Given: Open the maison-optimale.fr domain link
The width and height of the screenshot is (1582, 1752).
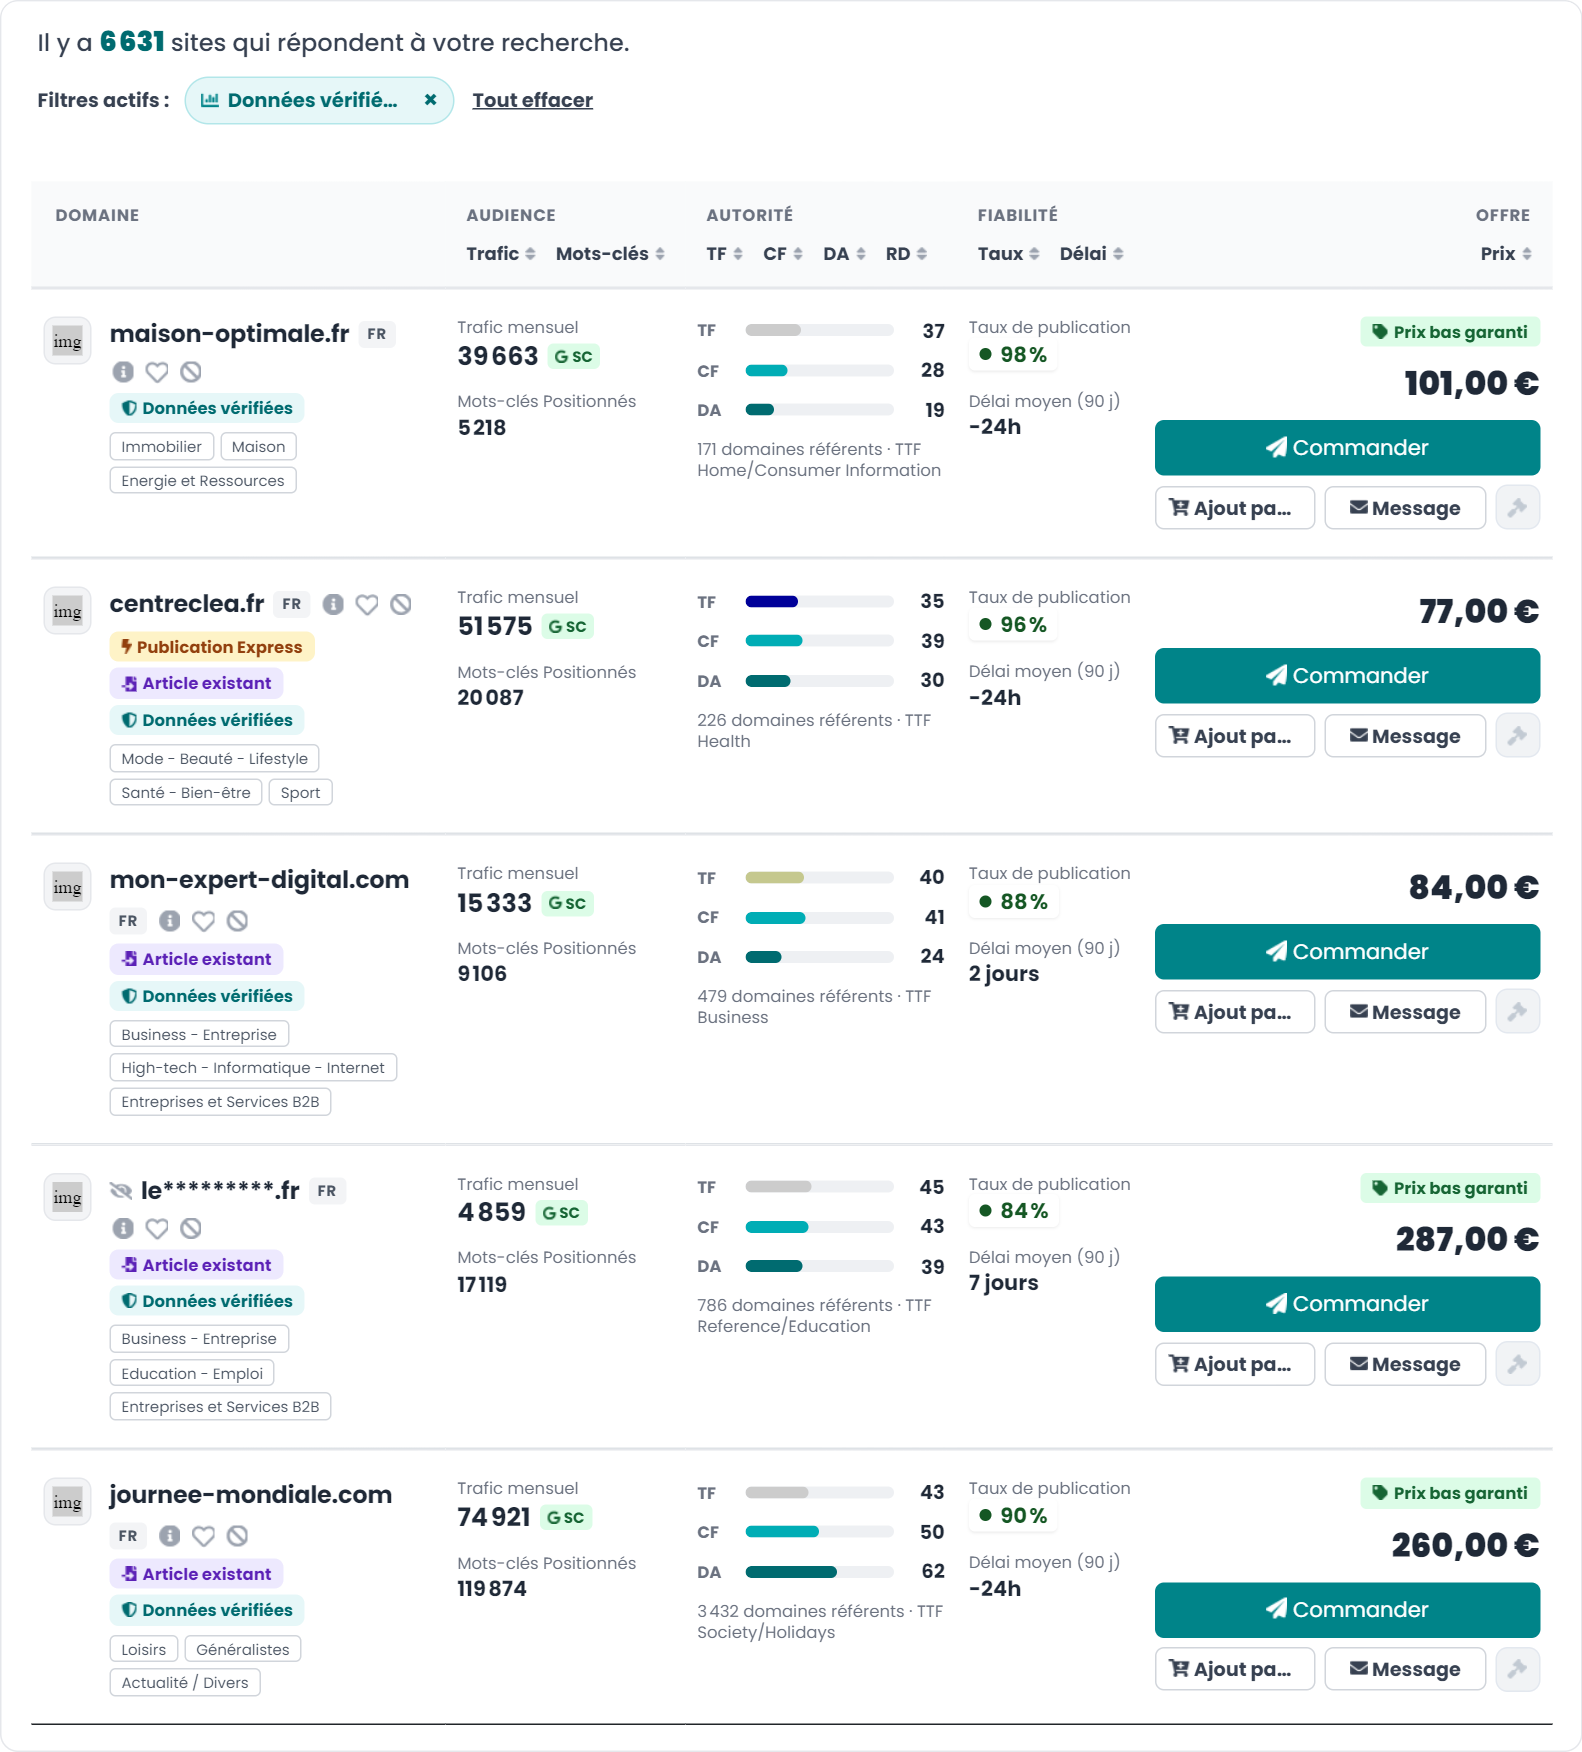Looking at the screenshot, I should (x=229, y=334).
